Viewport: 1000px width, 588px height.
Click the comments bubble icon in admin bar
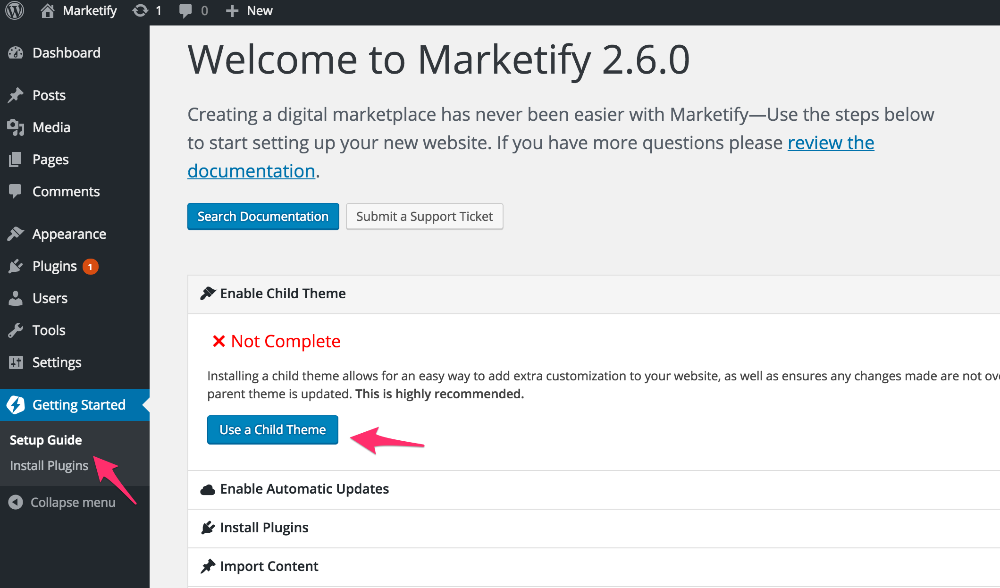point(186,11)
